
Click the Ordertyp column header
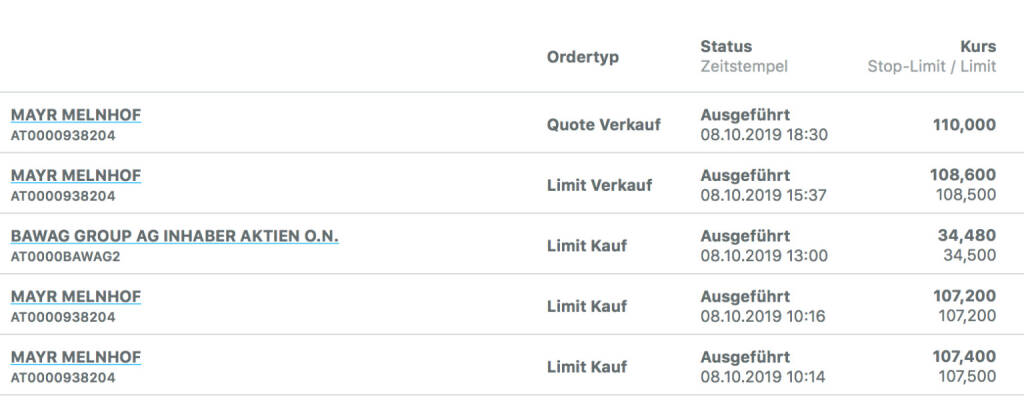click(x=583, y=57)
